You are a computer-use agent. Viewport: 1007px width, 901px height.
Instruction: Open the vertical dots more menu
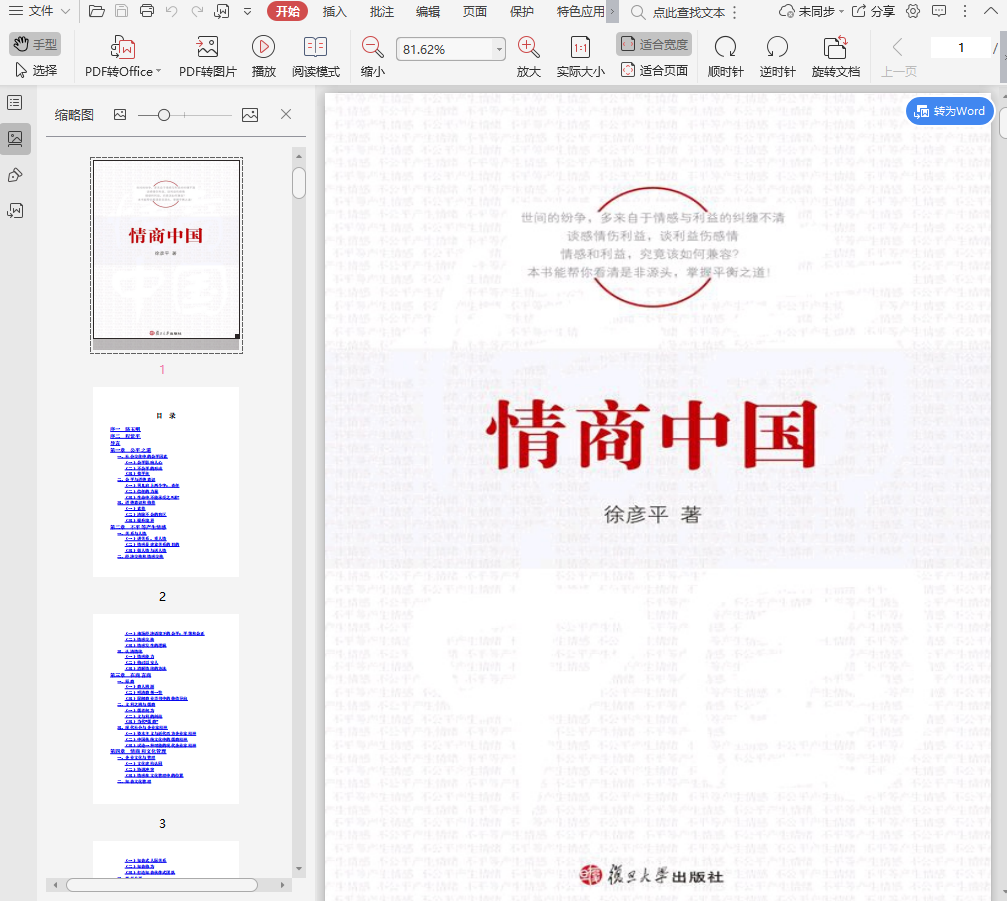tap(965, 12)
